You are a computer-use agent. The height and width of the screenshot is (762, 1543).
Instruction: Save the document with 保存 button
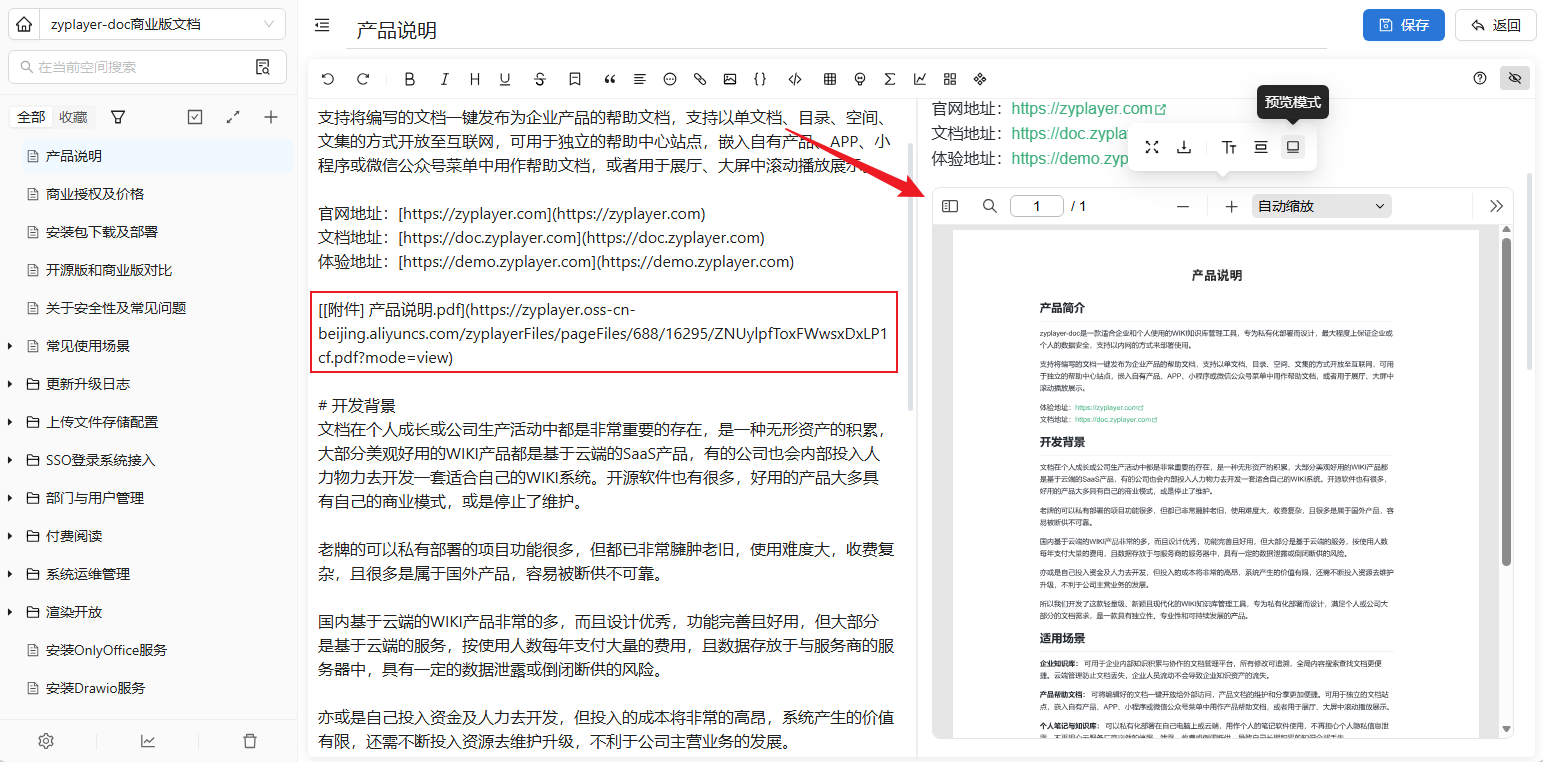coord(1404,25)
